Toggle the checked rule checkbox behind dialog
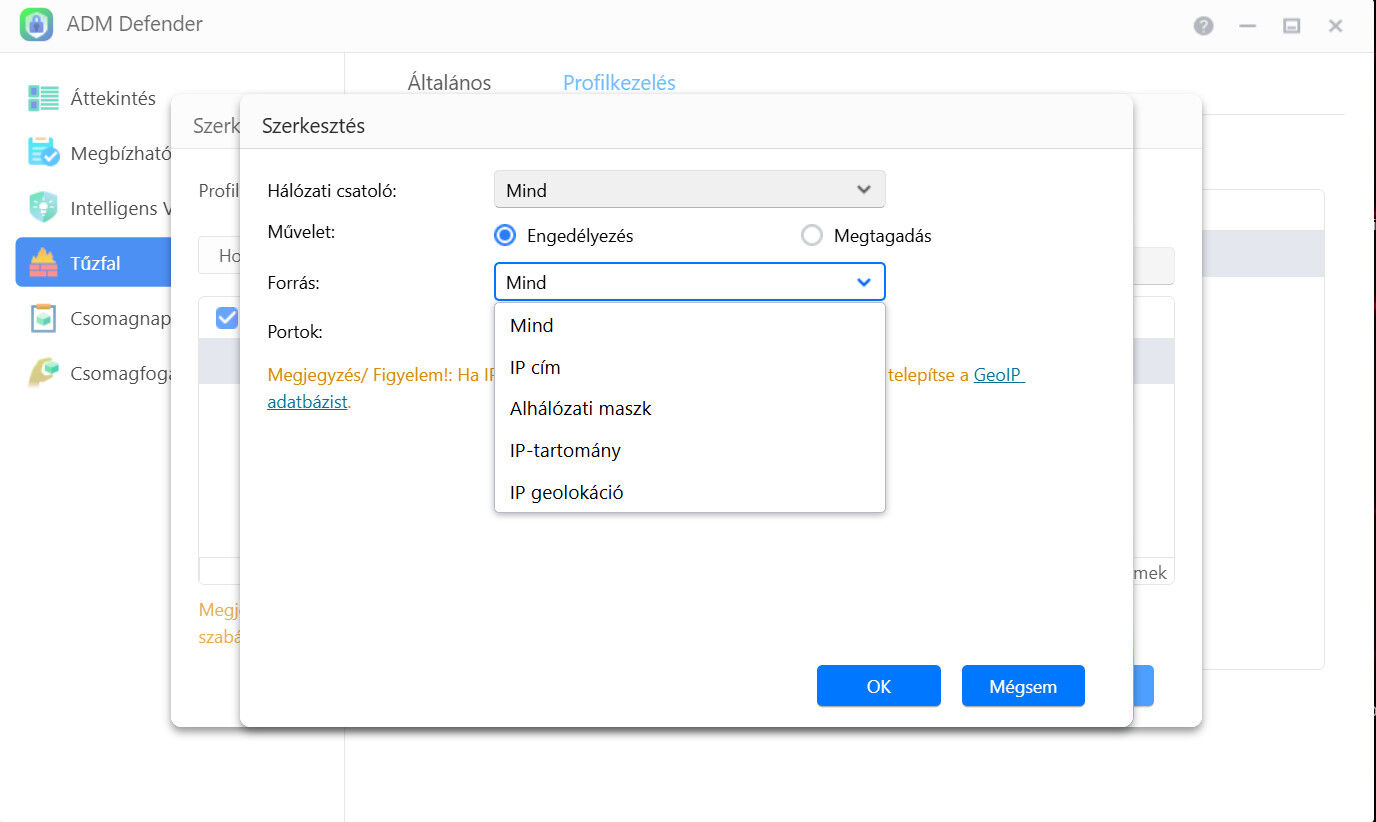This screenshot has height=822, width=1376. (x=227, y=318)
